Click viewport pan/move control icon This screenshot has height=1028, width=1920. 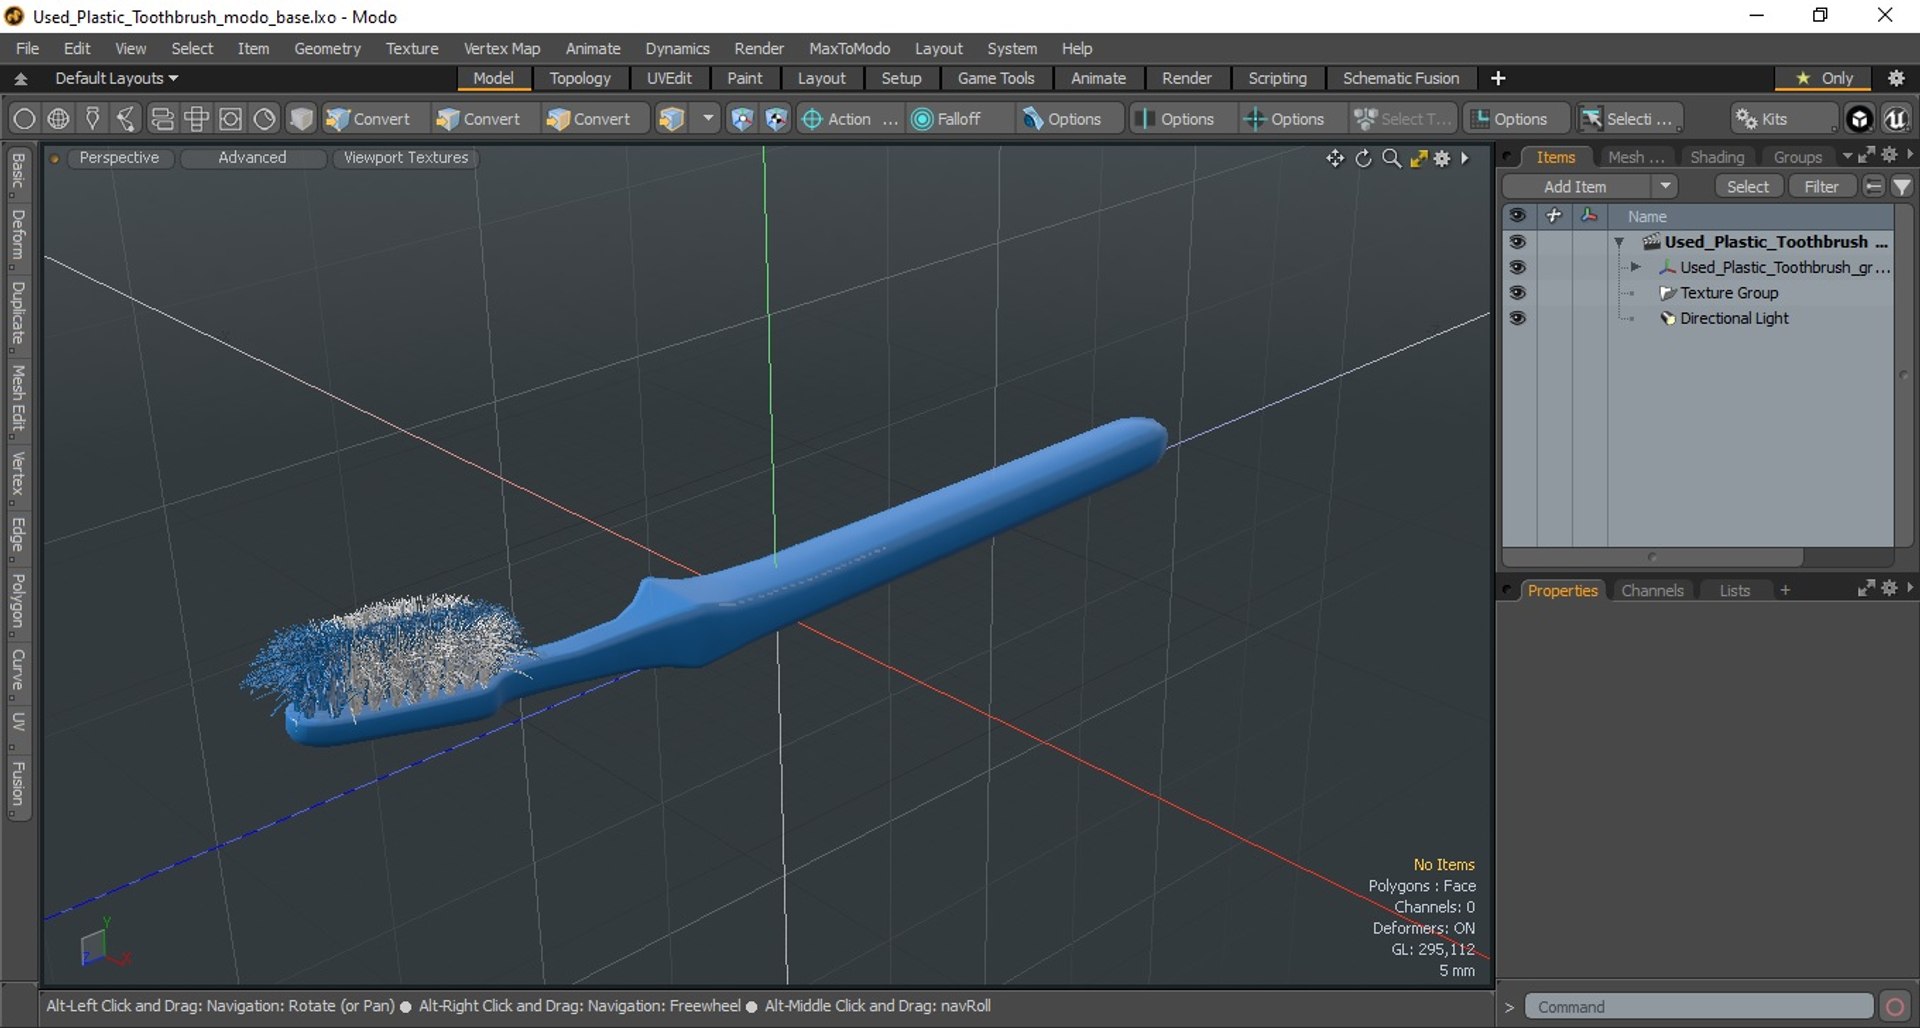(1335, 158)
